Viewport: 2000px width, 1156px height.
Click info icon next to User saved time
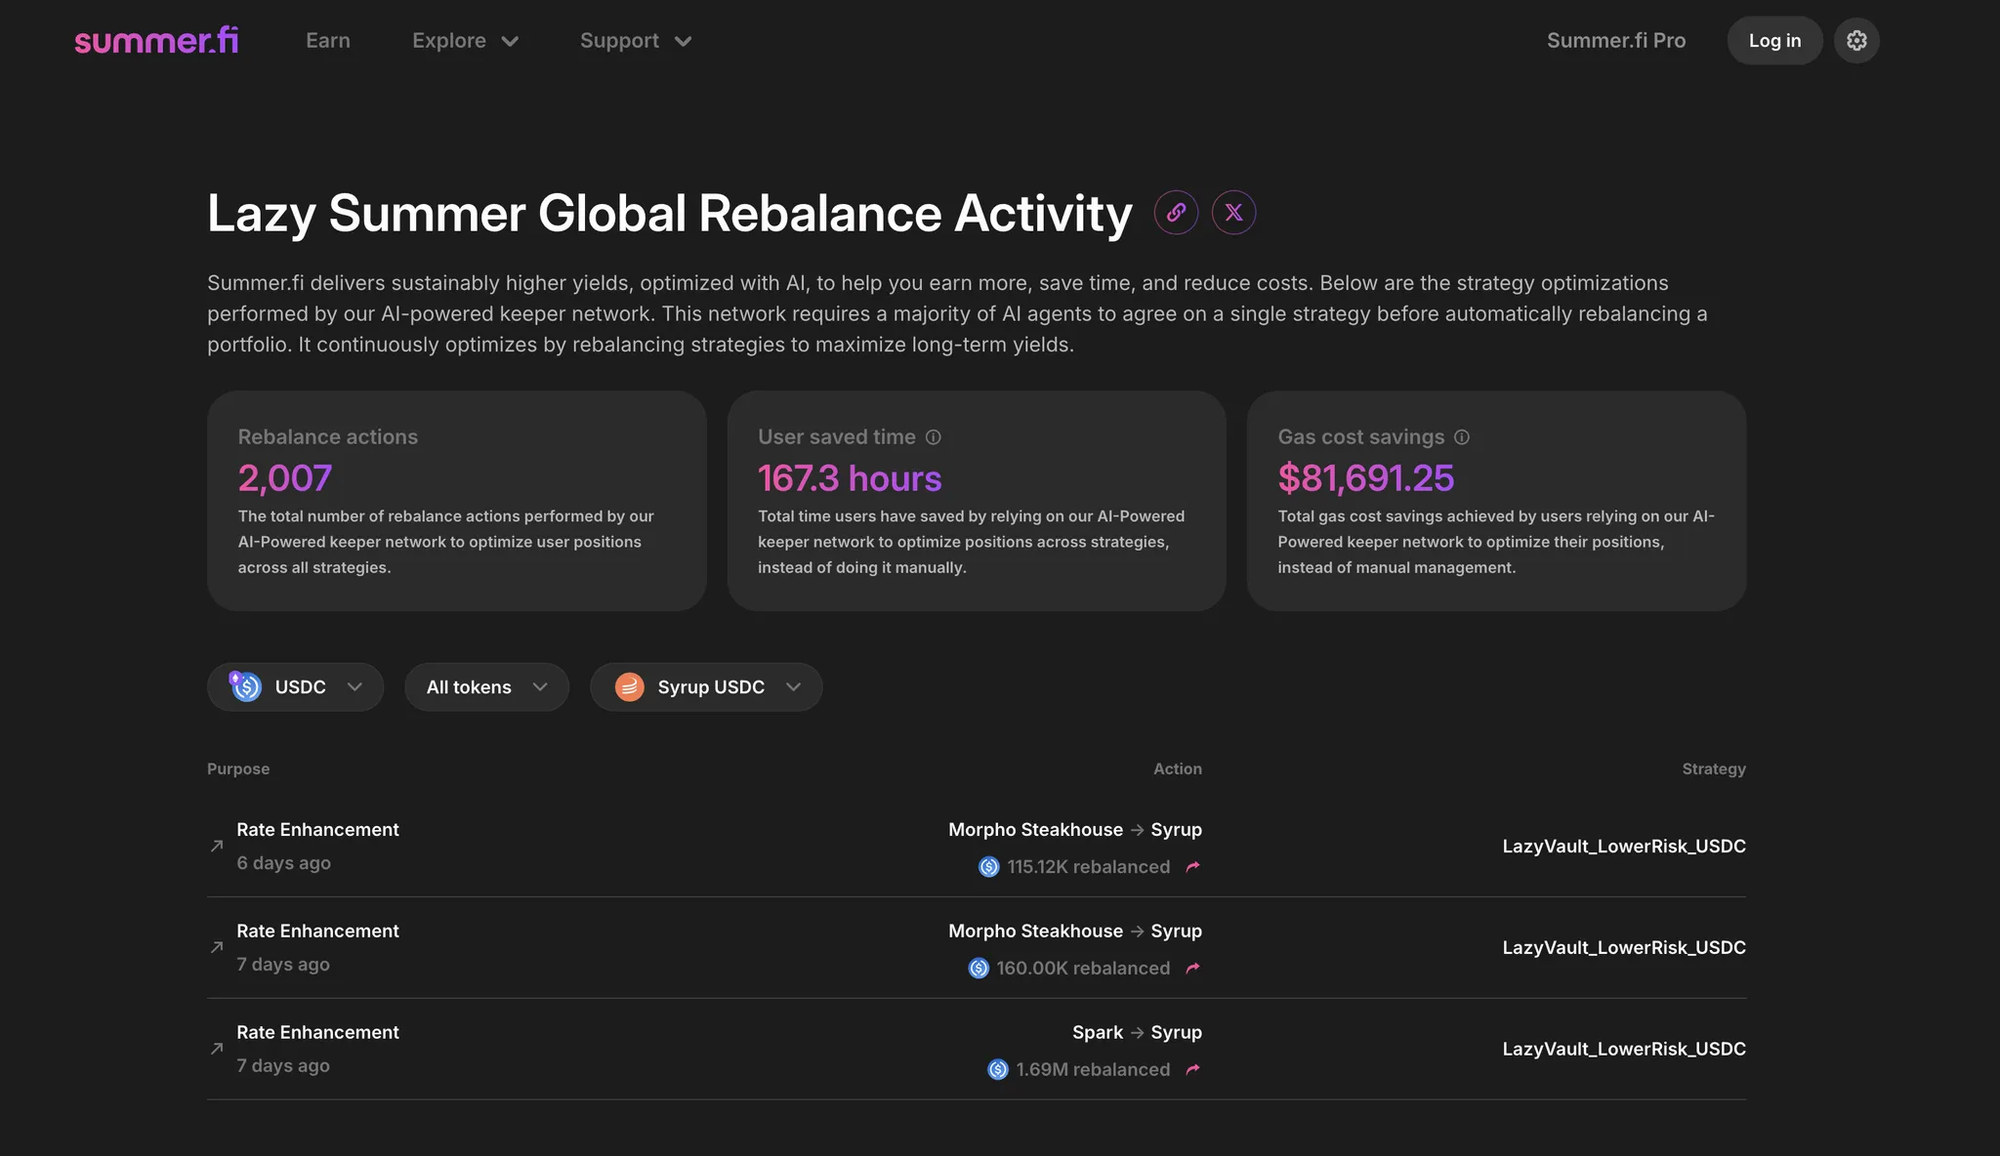(x=933, y=437)
